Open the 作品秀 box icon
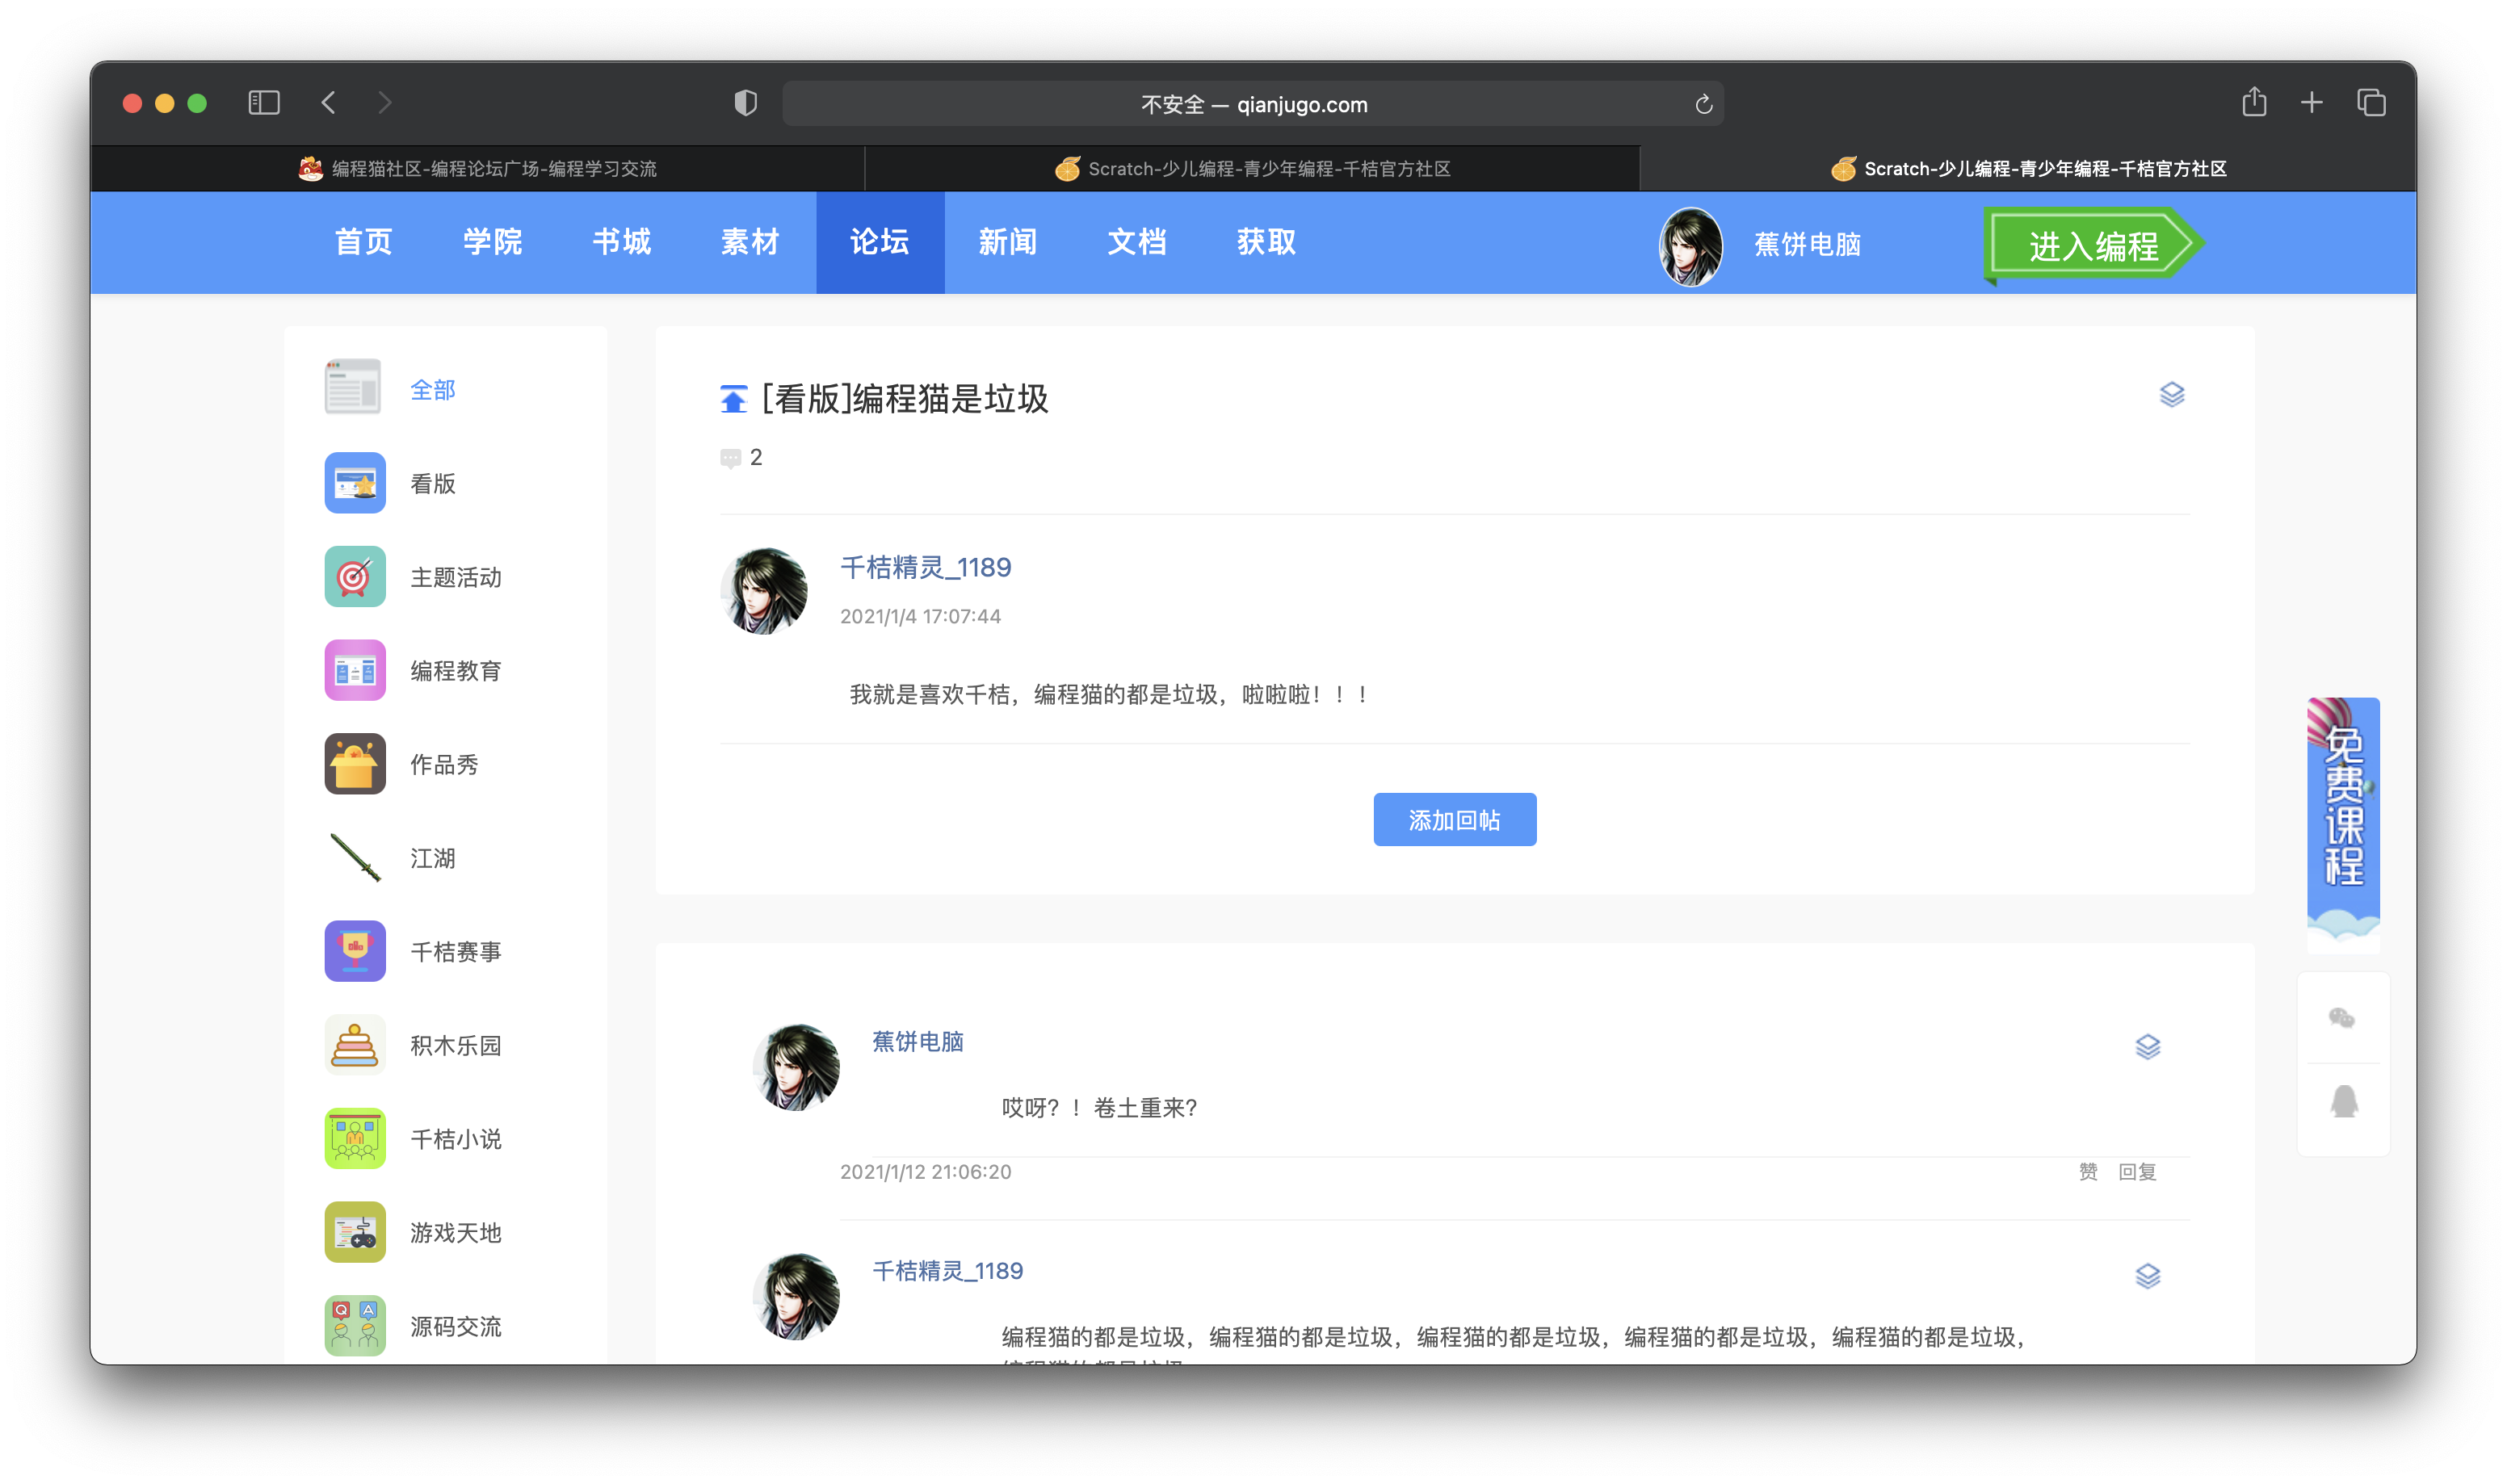This screenshot has width=2507, height=1484. pos(354,763)
